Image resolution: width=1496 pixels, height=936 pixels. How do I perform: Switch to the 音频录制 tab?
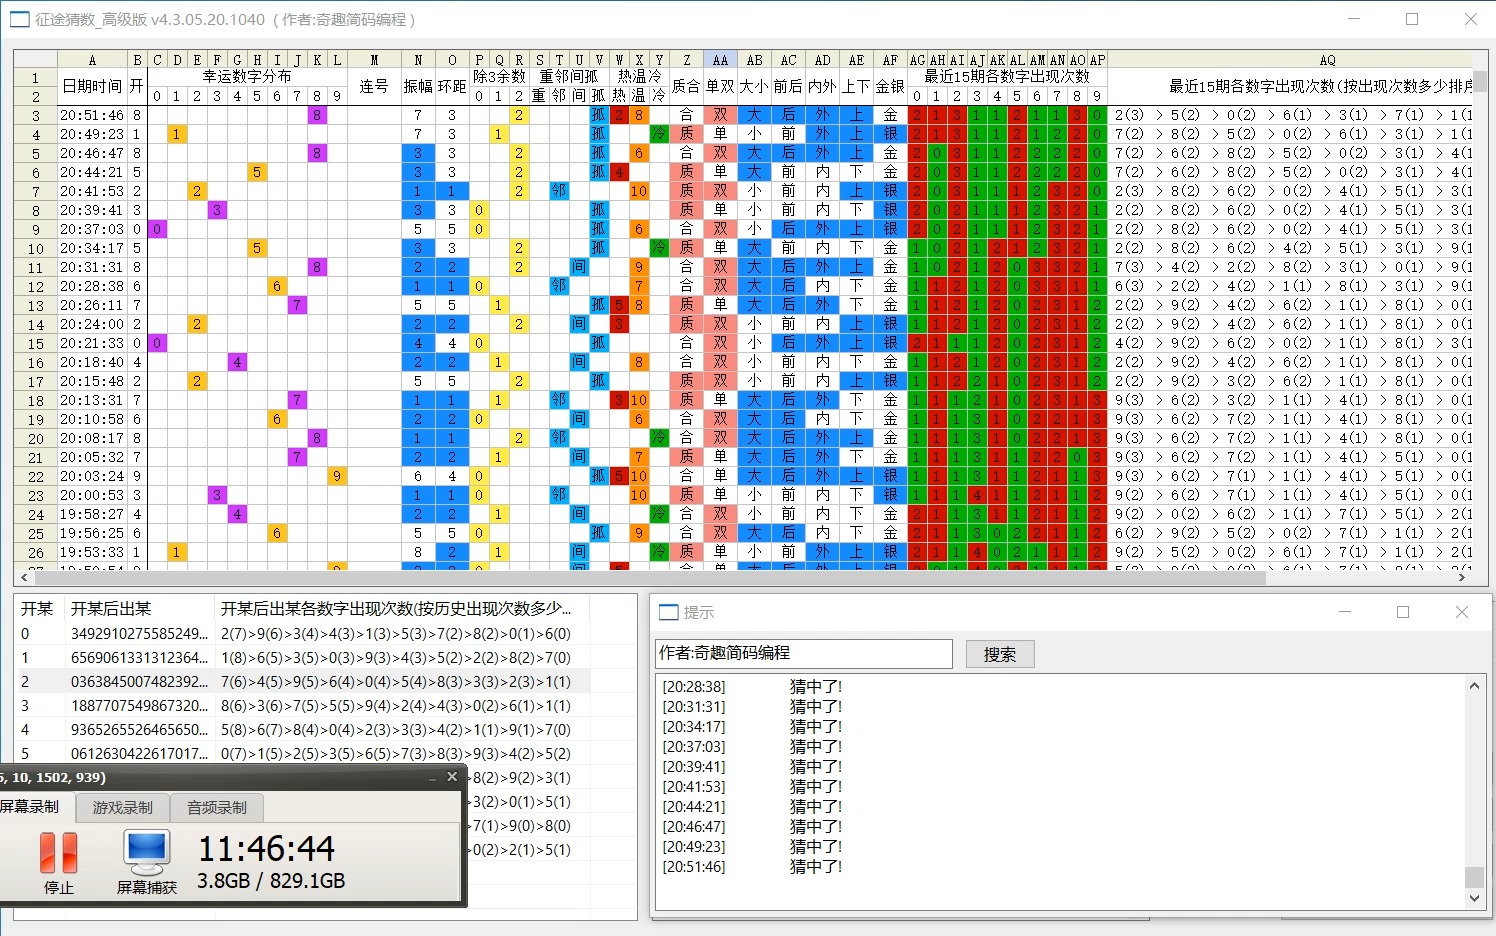coord(217,807)
